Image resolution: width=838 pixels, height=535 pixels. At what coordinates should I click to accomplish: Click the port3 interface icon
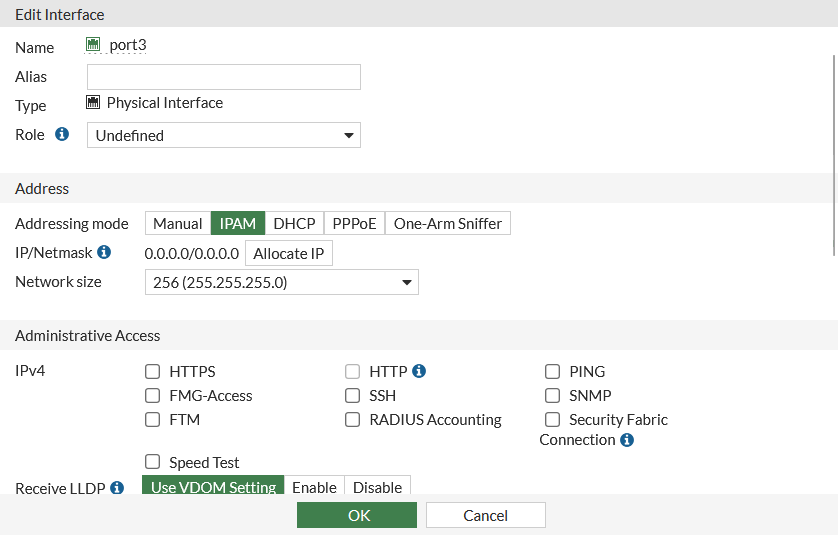[94, 45]
